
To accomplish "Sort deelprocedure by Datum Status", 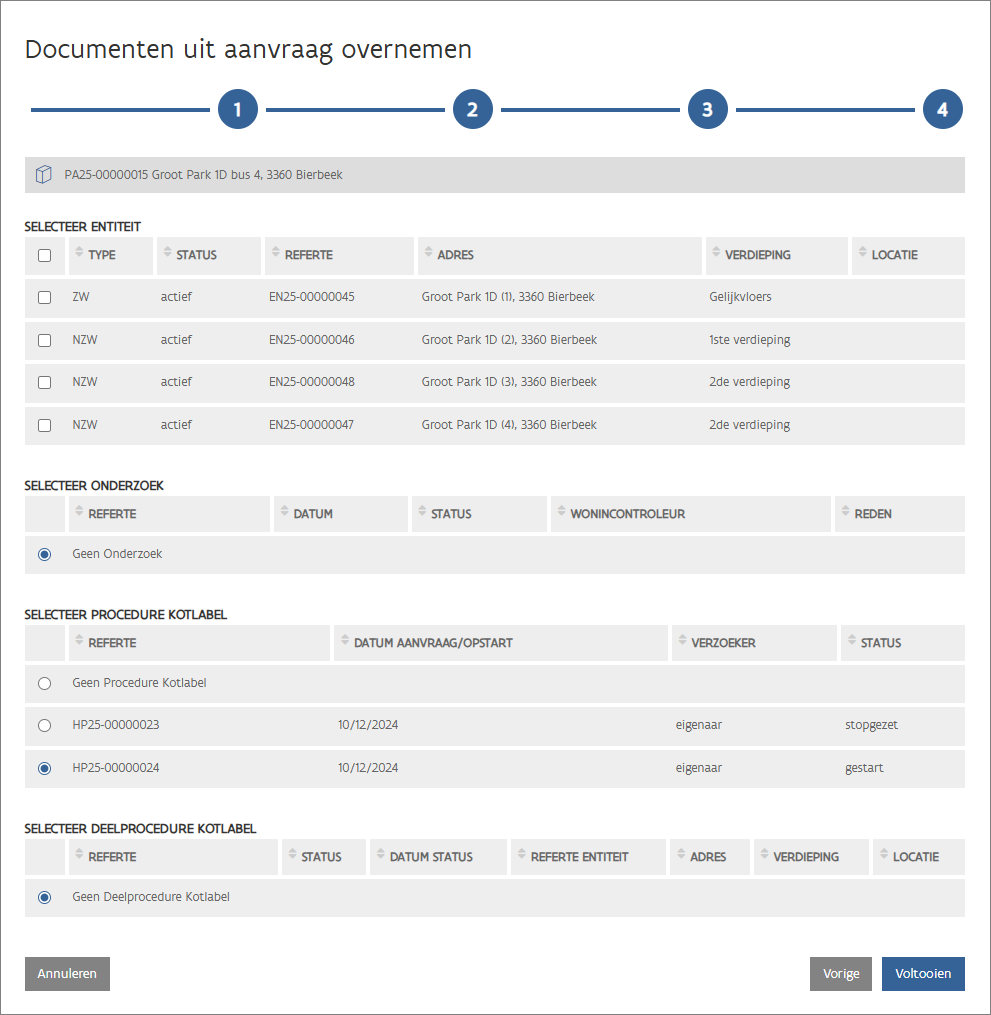I will (430, 857).
